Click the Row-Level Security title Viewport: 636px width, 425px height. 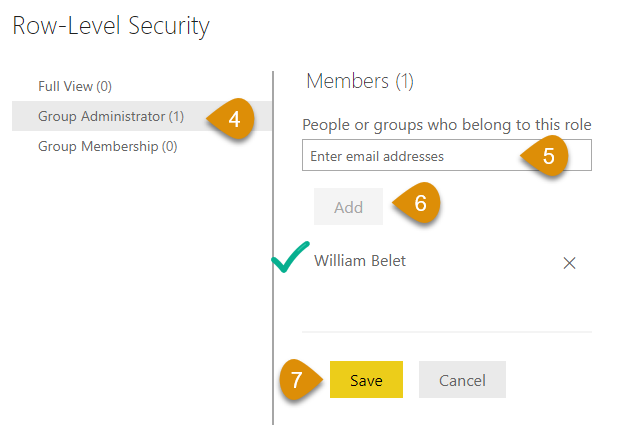click(x=110, y=26)
